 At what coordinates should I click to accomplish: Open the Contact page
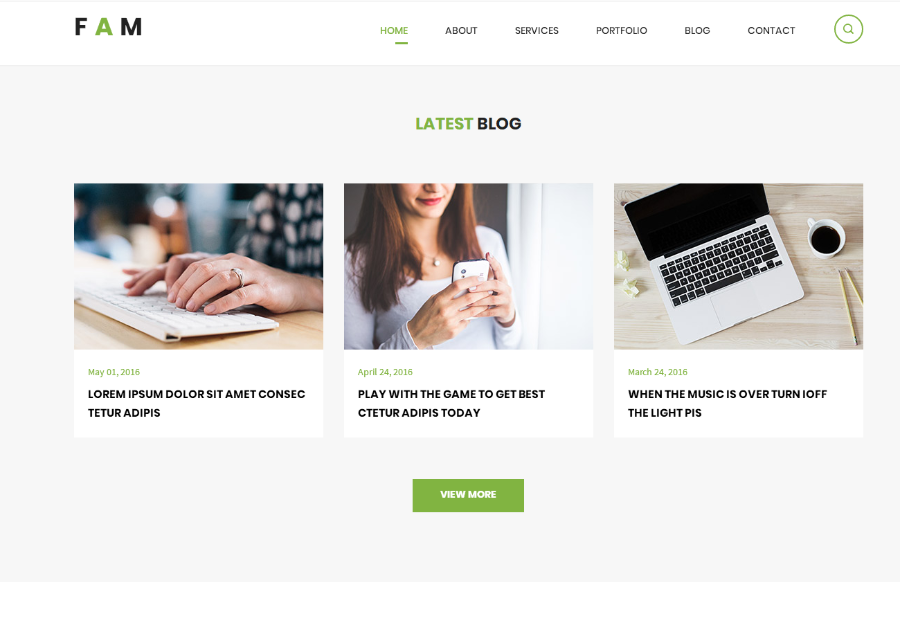(x=771, y=30)
